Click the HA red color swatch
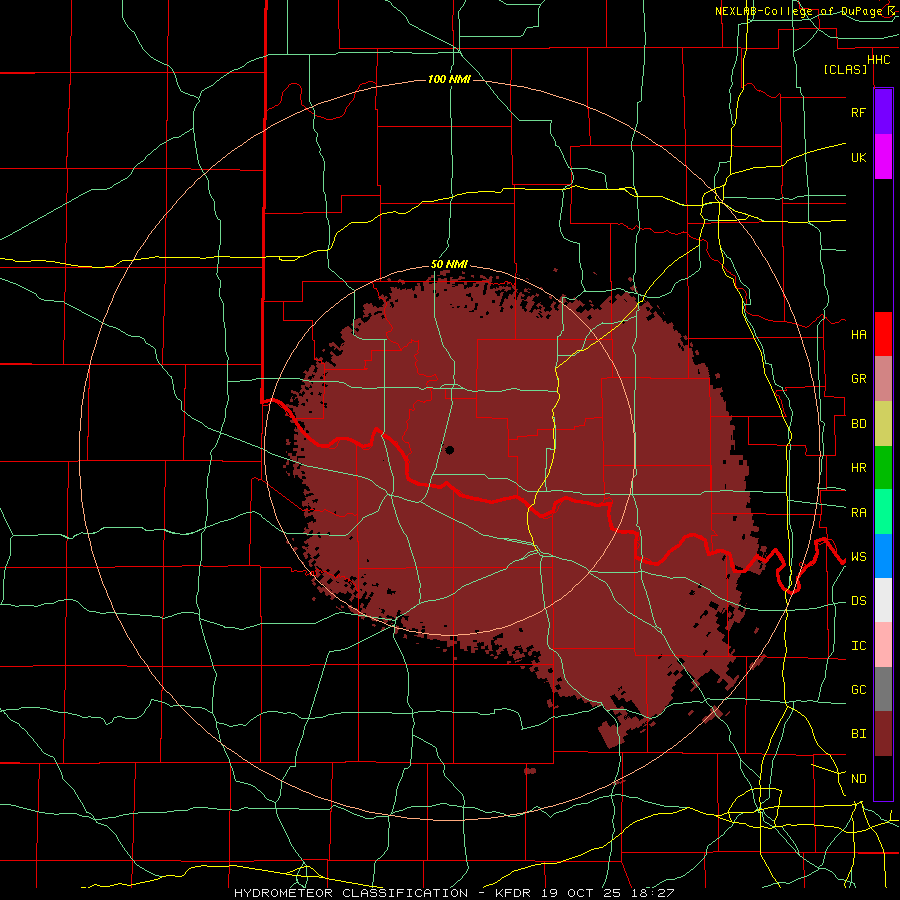 (x=883, y=334)
